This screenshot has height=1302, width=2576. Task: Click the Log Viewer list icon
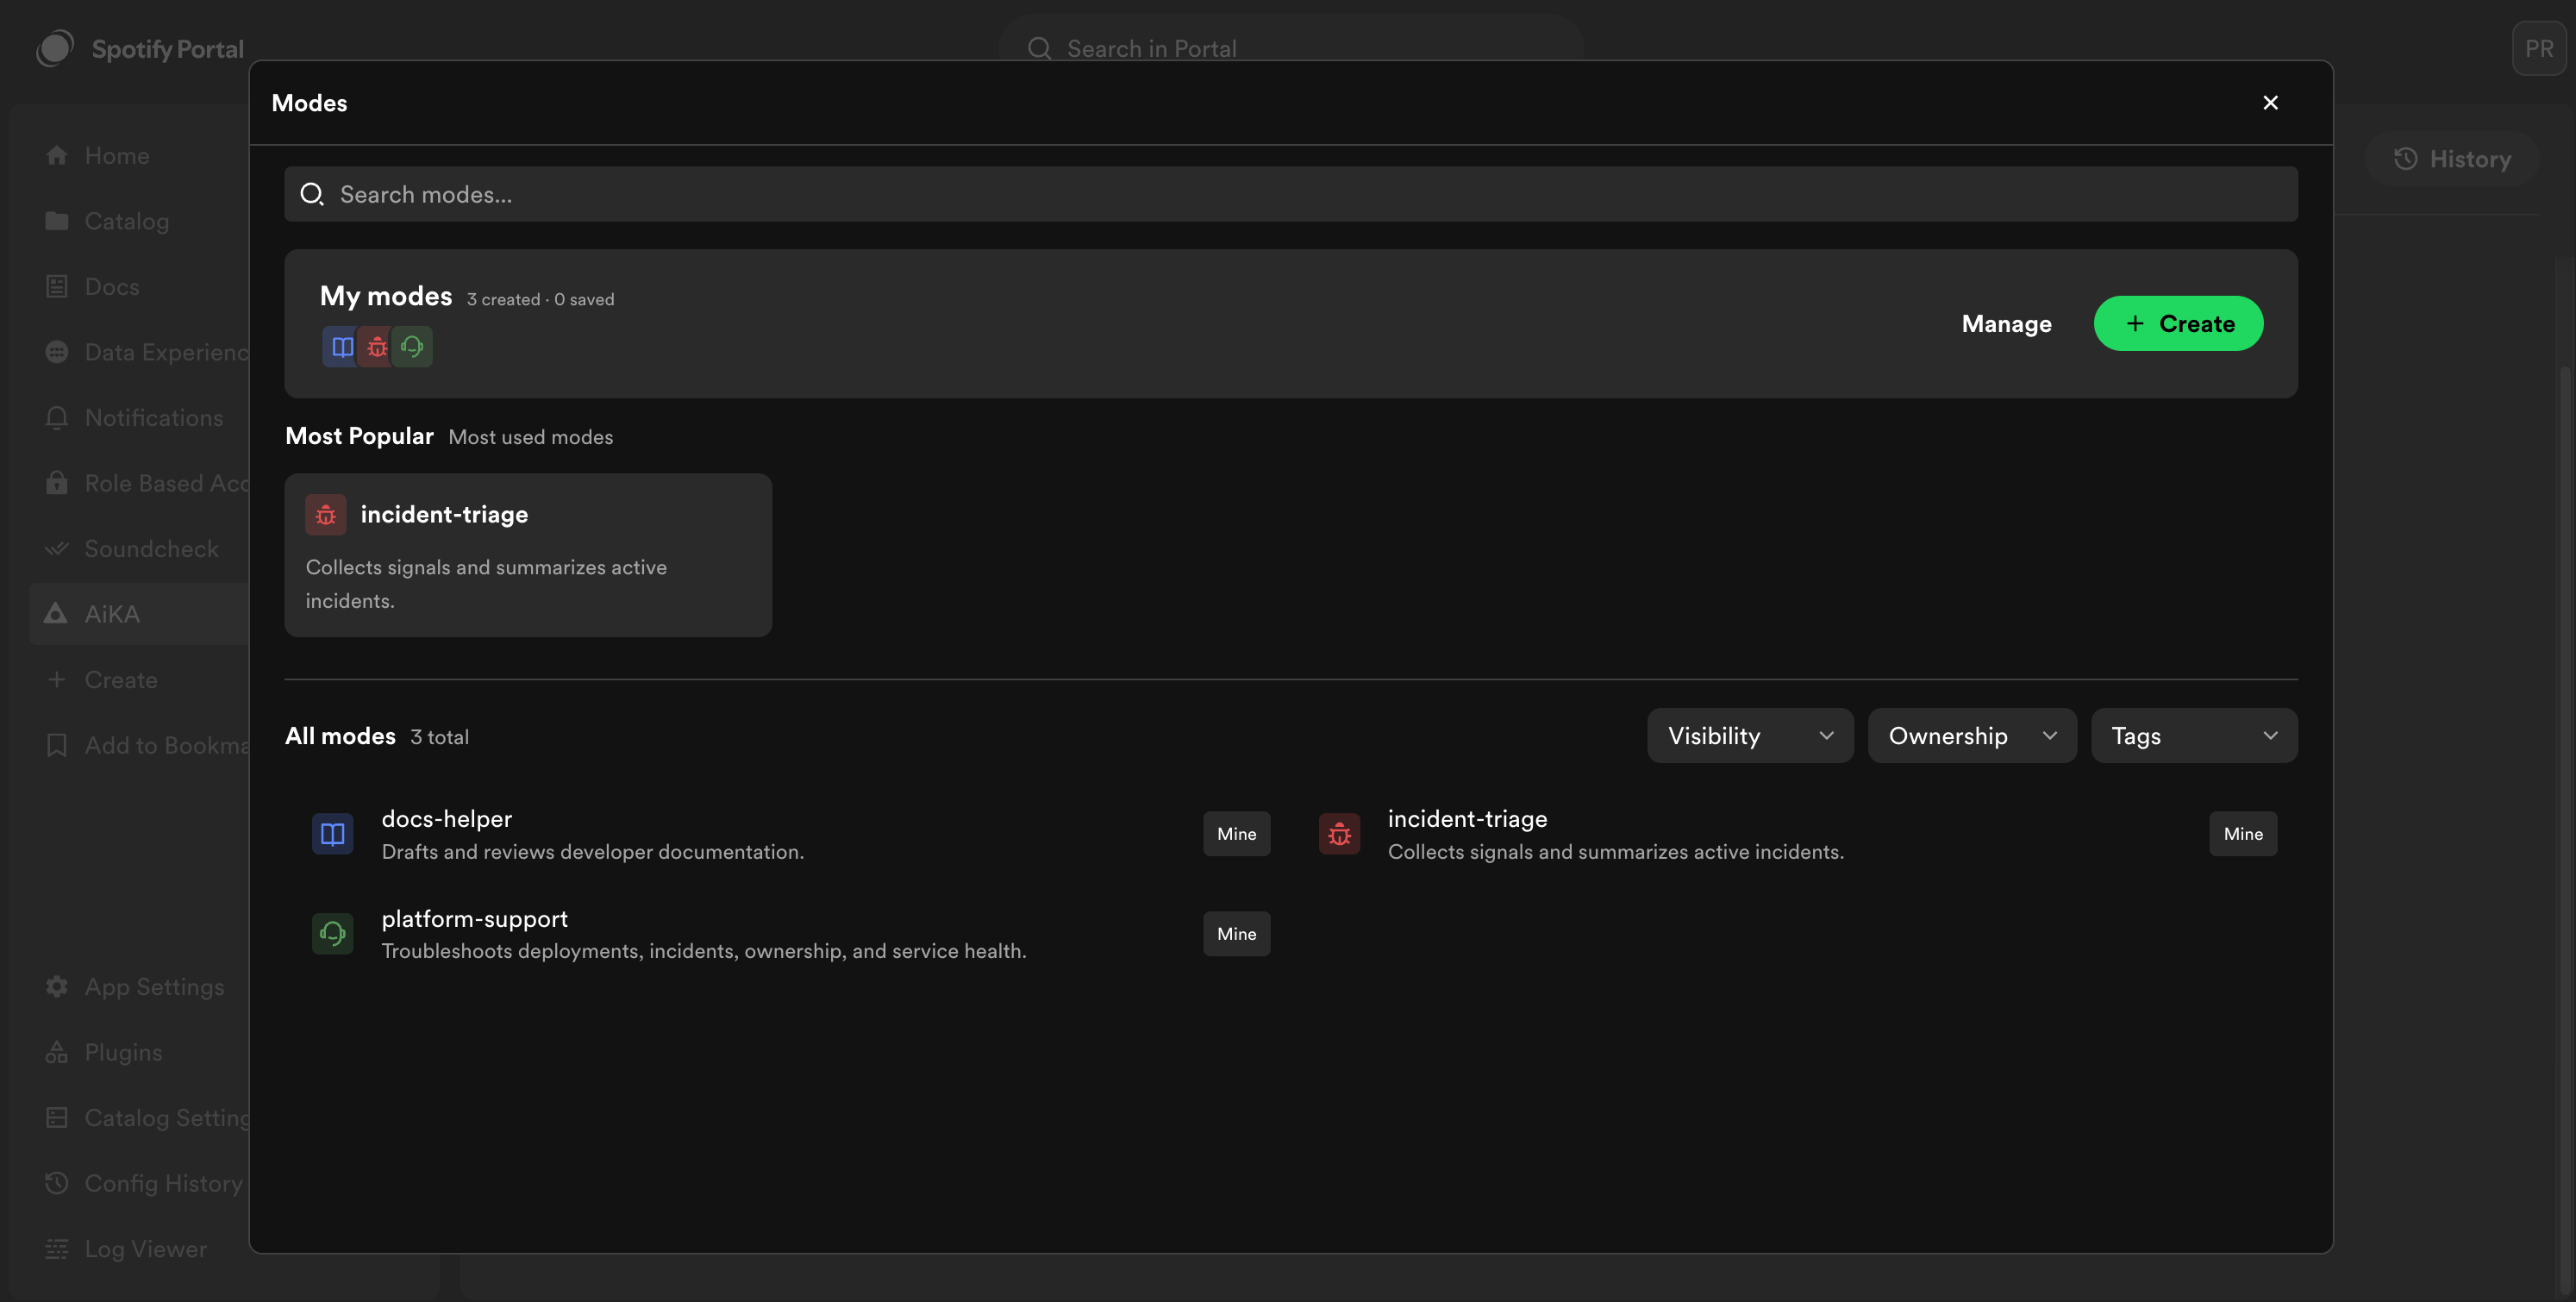click(x=57, y=1249)
